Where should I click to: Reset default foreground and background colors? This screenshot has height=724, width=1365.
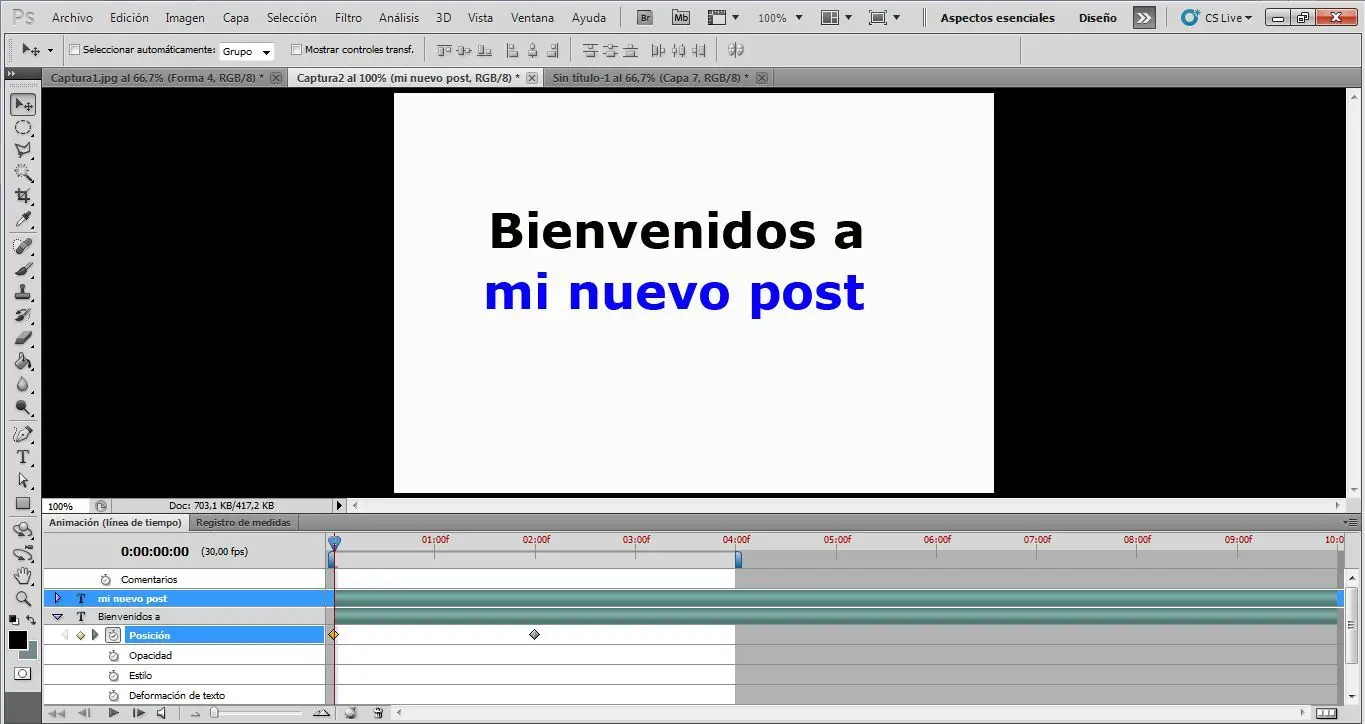14,621
